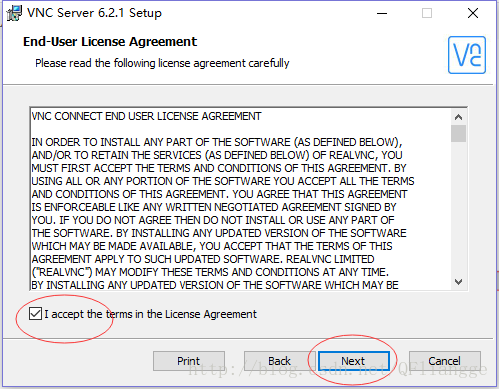Click the license text scroll up arrow

[459, 117]
